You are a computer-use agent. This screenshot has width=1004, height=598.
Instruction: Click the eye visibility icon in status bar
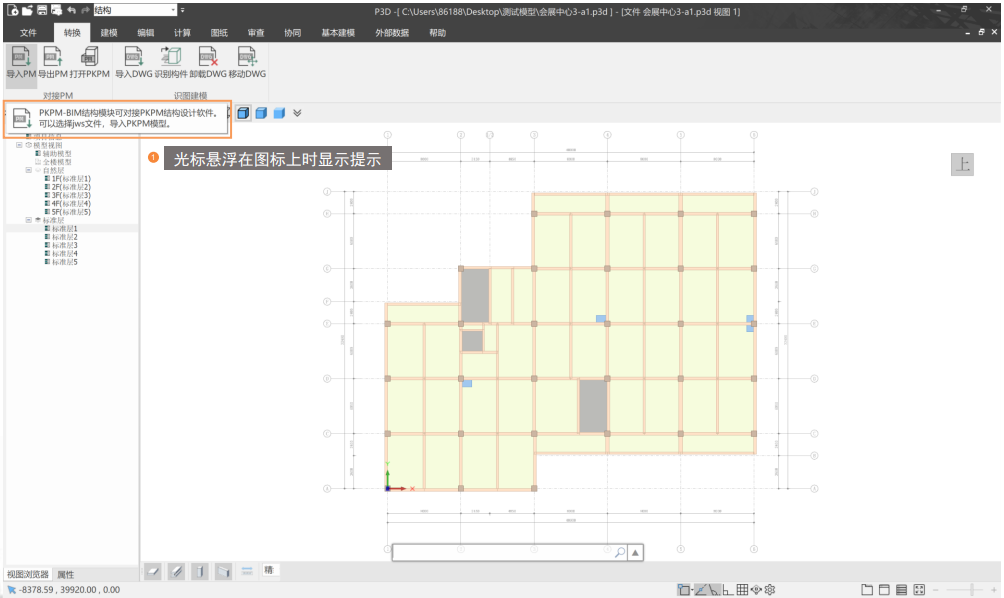point(756,590)
